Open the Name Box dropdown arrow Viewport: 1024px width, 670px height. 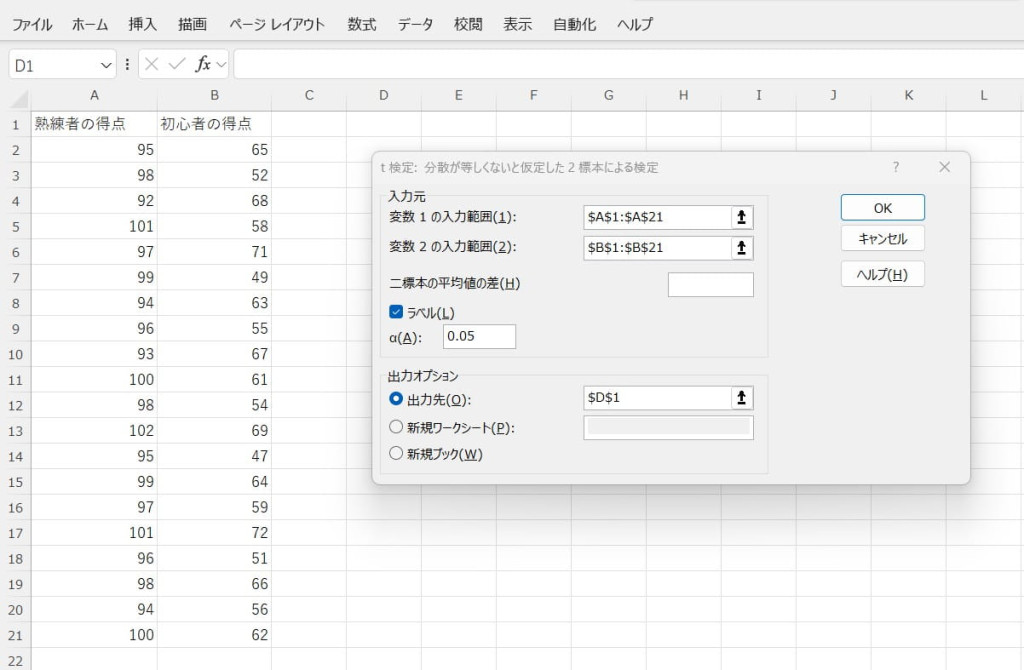(x=106, y=65)
